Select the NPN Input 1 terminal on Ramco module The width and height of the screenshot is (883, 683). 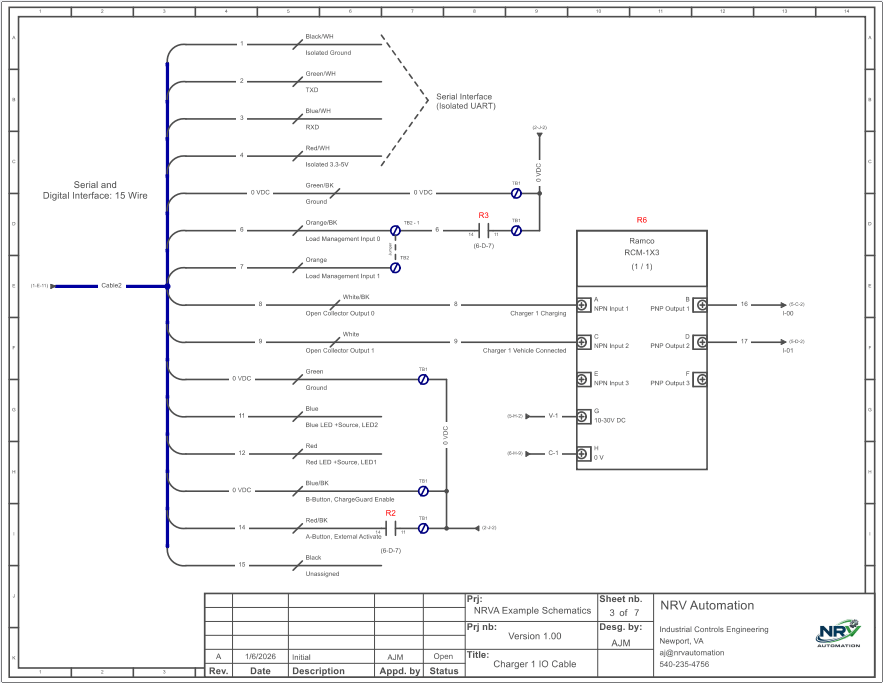(582, 304)
